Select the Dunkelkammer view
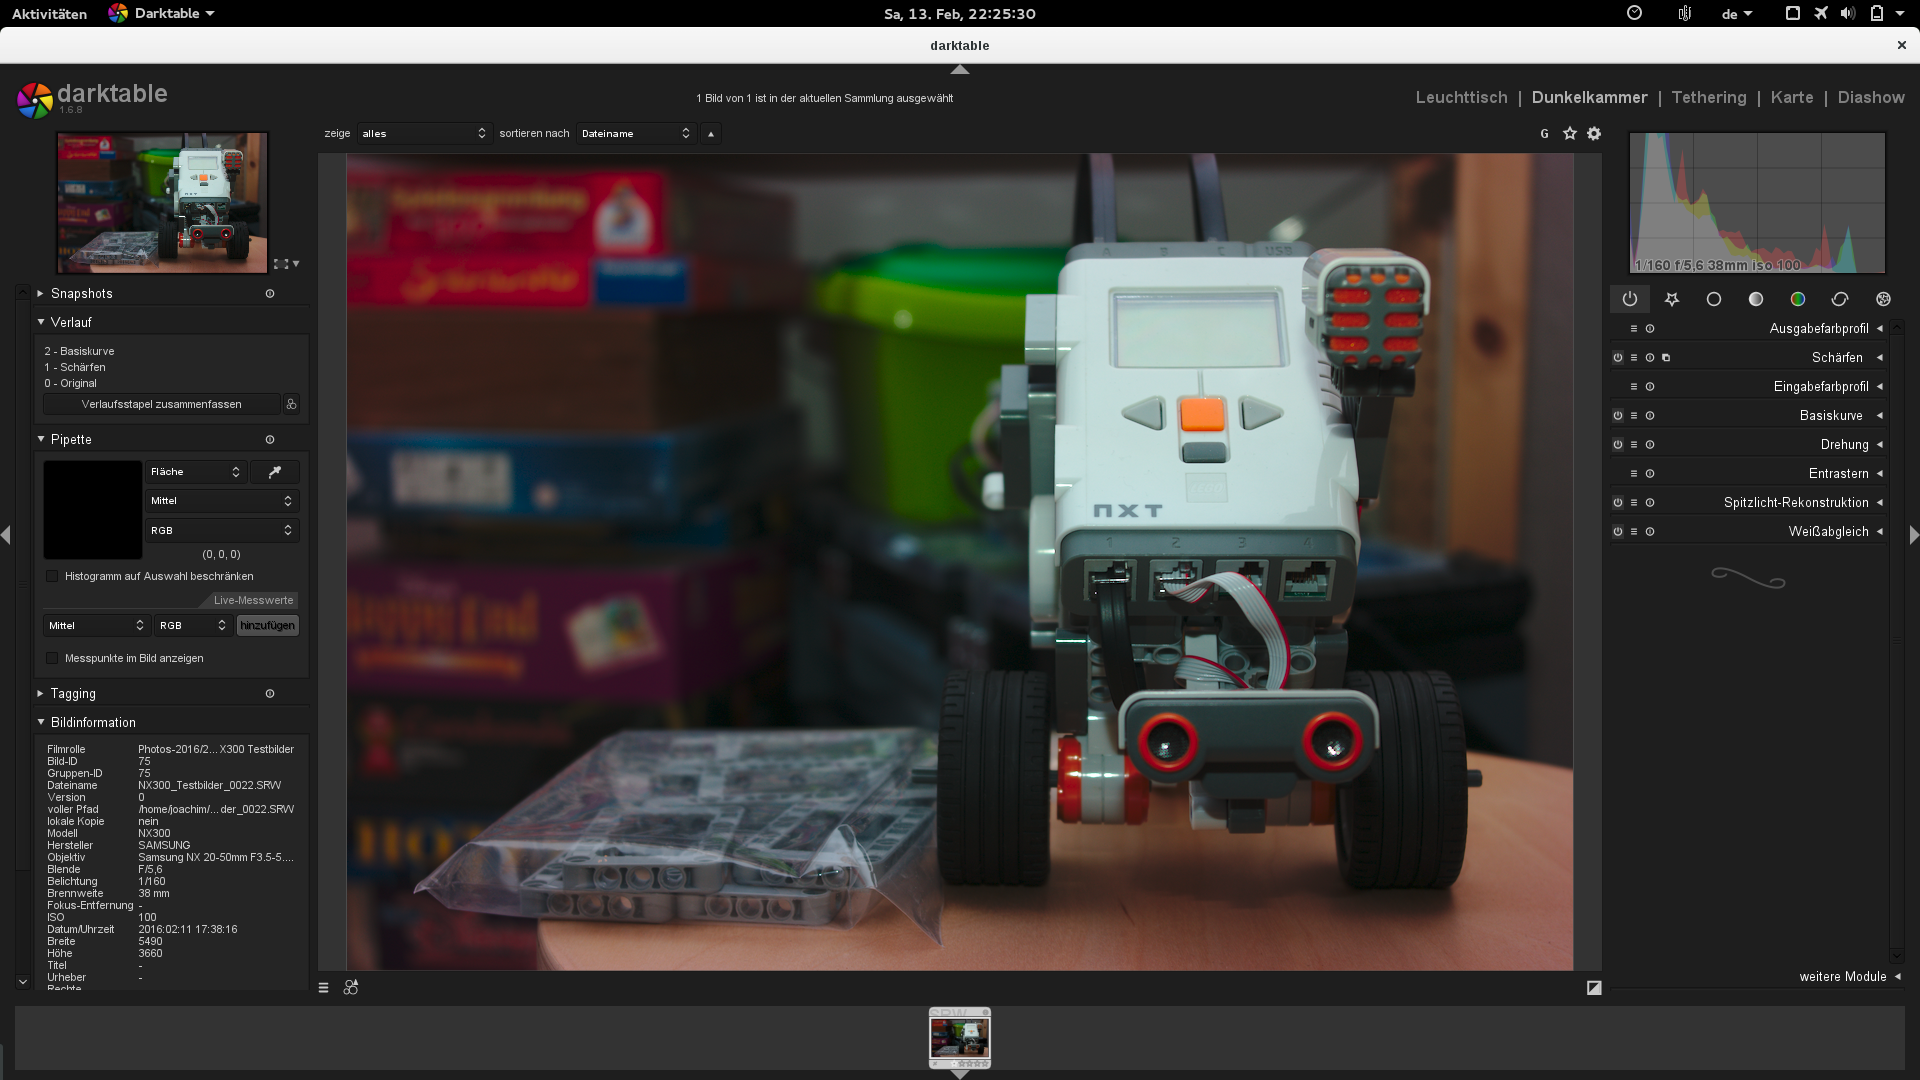The width and height of the screenshot is (1920, 1080). pos(1589,98)
